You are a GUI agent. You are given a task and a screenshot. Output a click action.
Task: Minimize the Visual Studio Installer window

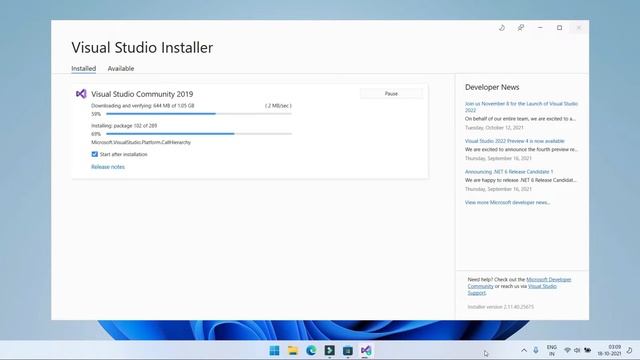point(540,28)
